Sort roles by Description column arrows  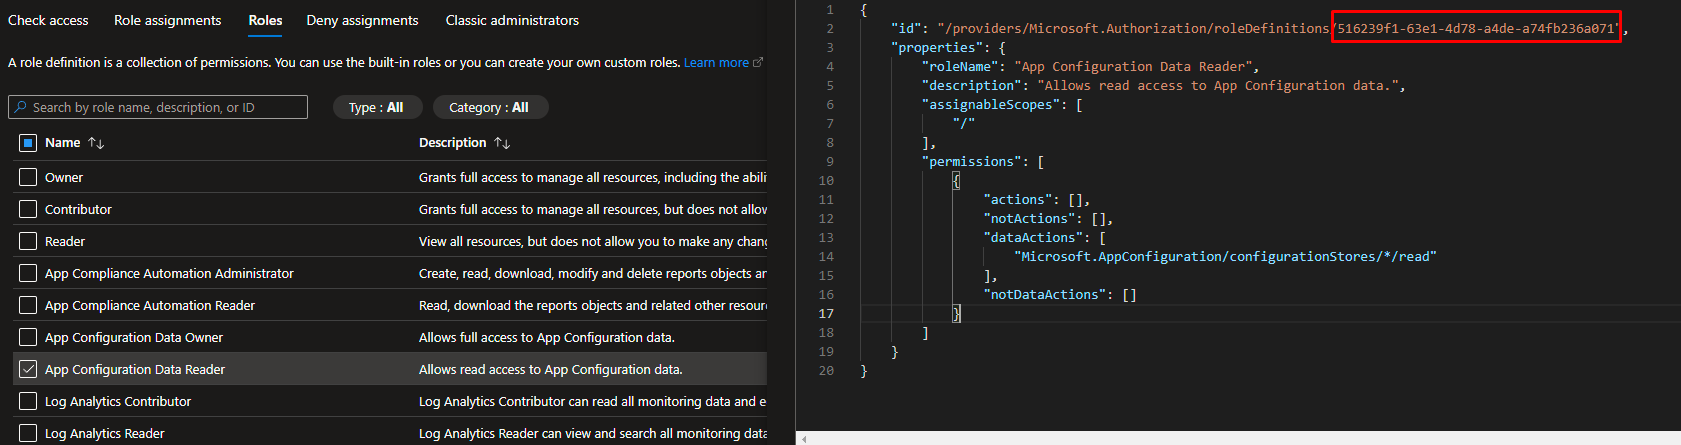[502, 143]
